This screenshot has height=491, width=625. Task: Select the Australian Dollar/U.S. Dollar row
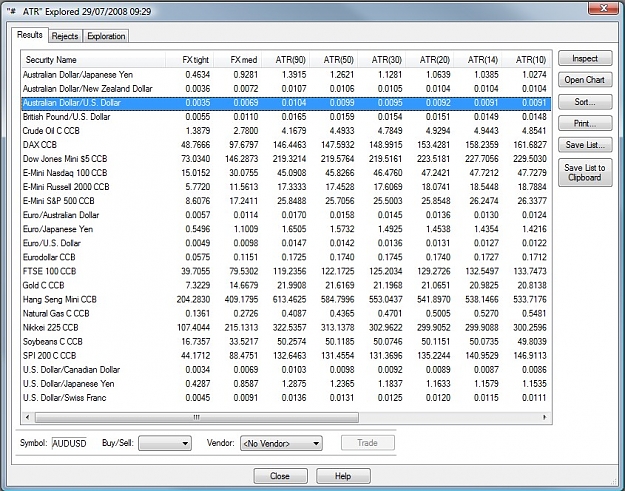[x=286, y=103]
